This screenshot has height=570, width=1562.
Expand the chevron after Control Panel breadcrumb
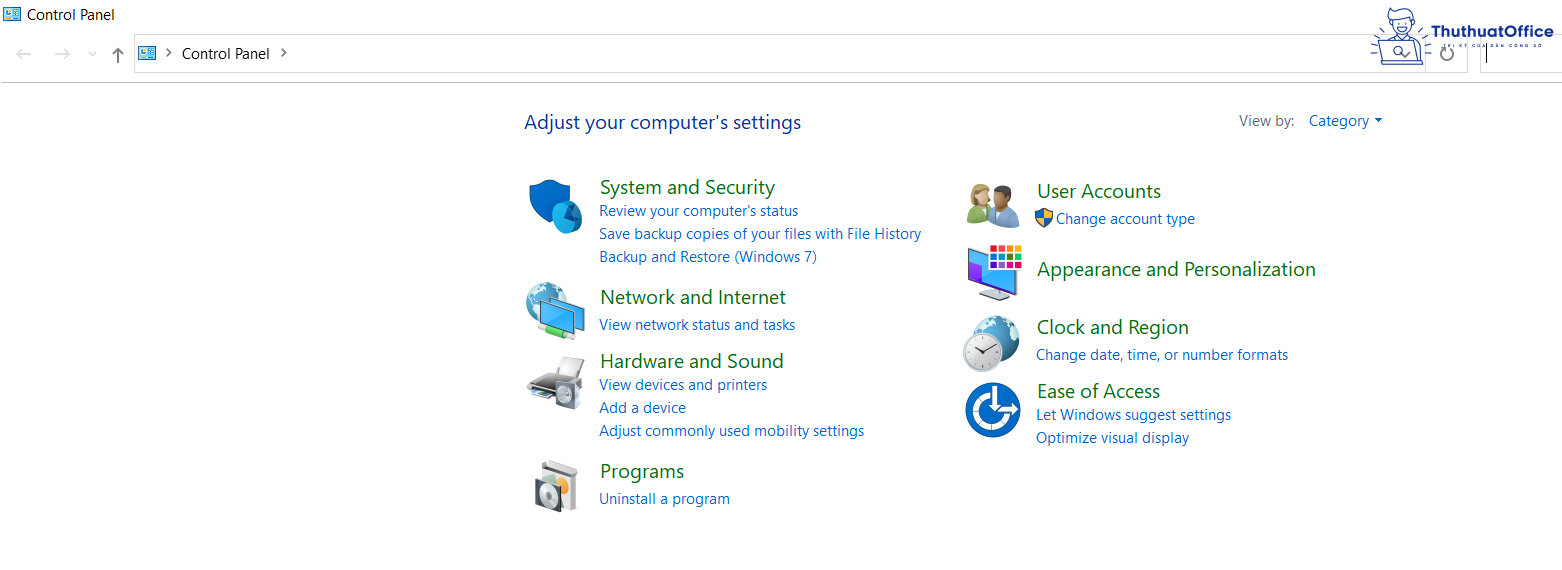pyautogui.click(x=284, y=53)
